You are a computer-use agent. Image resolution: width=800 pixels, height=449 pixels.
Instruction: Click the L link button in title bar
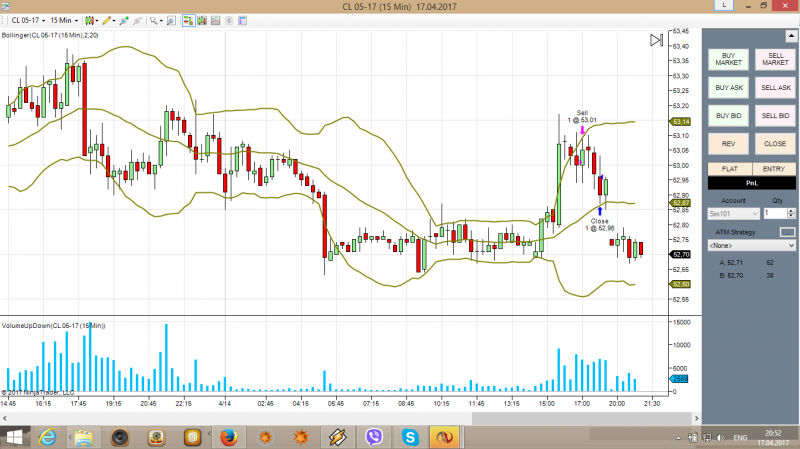pyautogui.click(x=724, y=5)
